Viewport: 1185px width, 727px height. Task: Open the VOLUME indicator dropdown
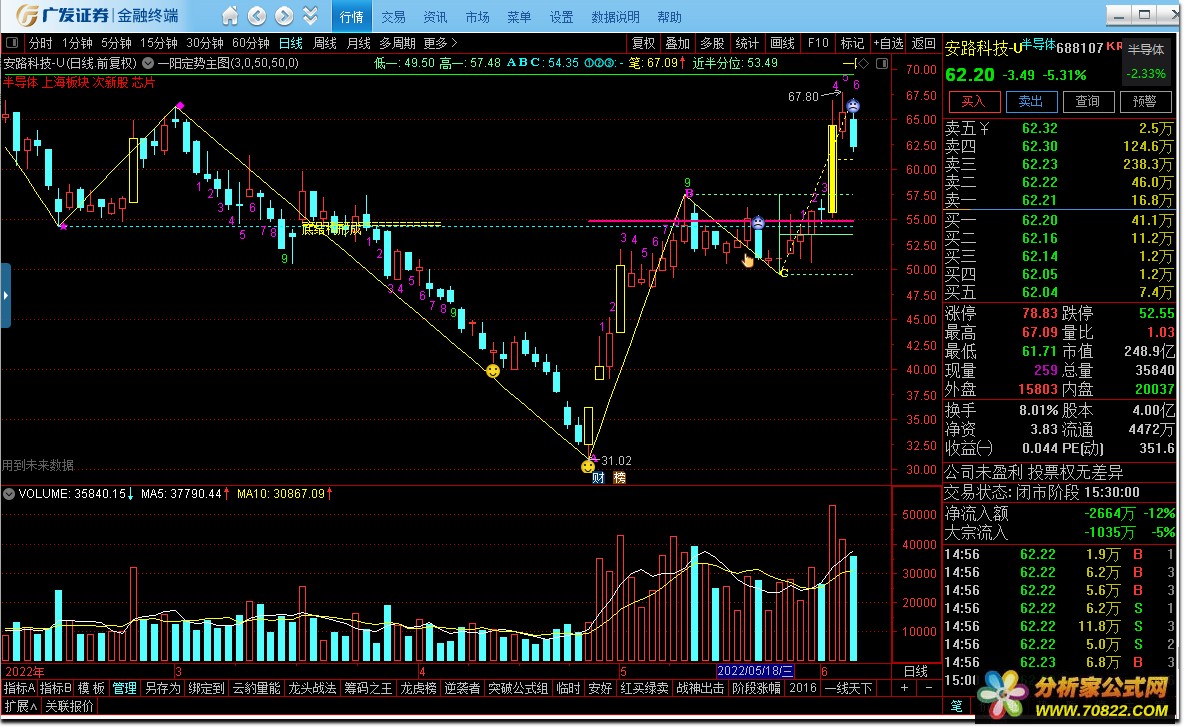coord(9,494)
